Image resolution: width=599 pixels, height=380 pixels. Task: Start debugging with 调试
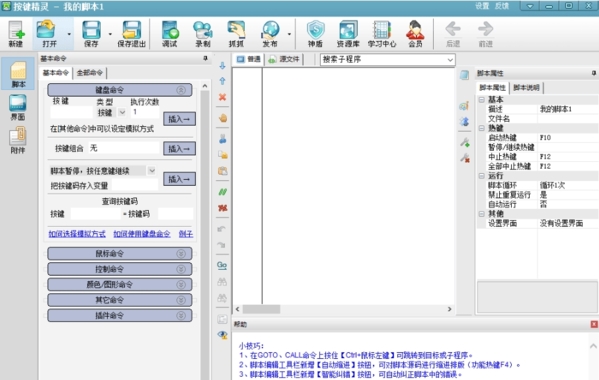[170, 34]
